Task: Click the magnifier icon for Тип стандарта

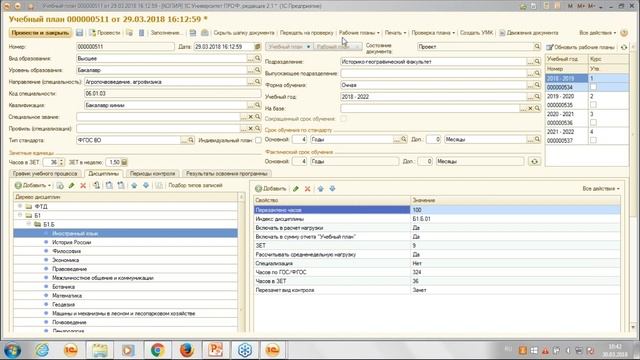Action: tap(191, 140)
